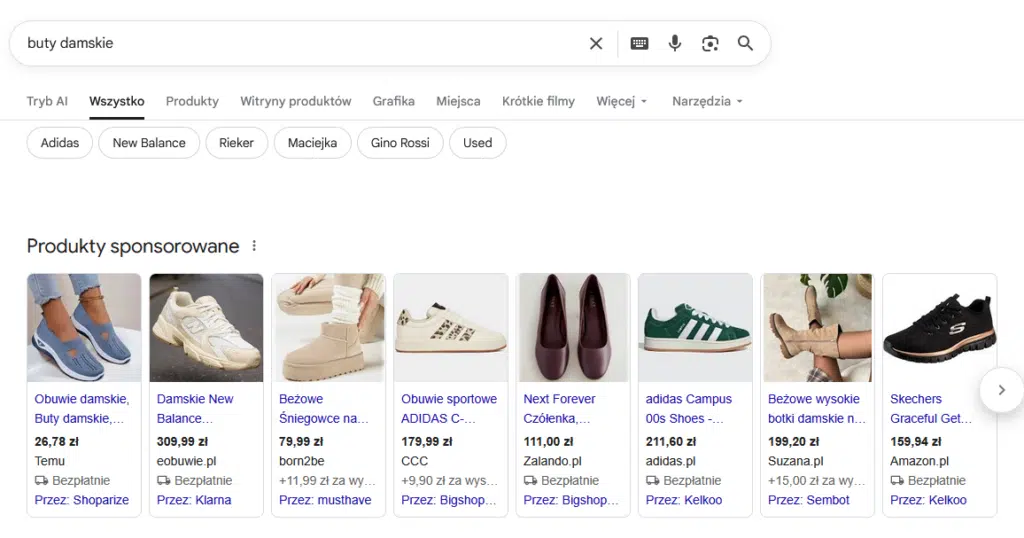Image resolution: width=1024 pixels, height=538 pixels.
Task: Click the 'Przez: Klarna' link
Action: (x=194, y=500)
